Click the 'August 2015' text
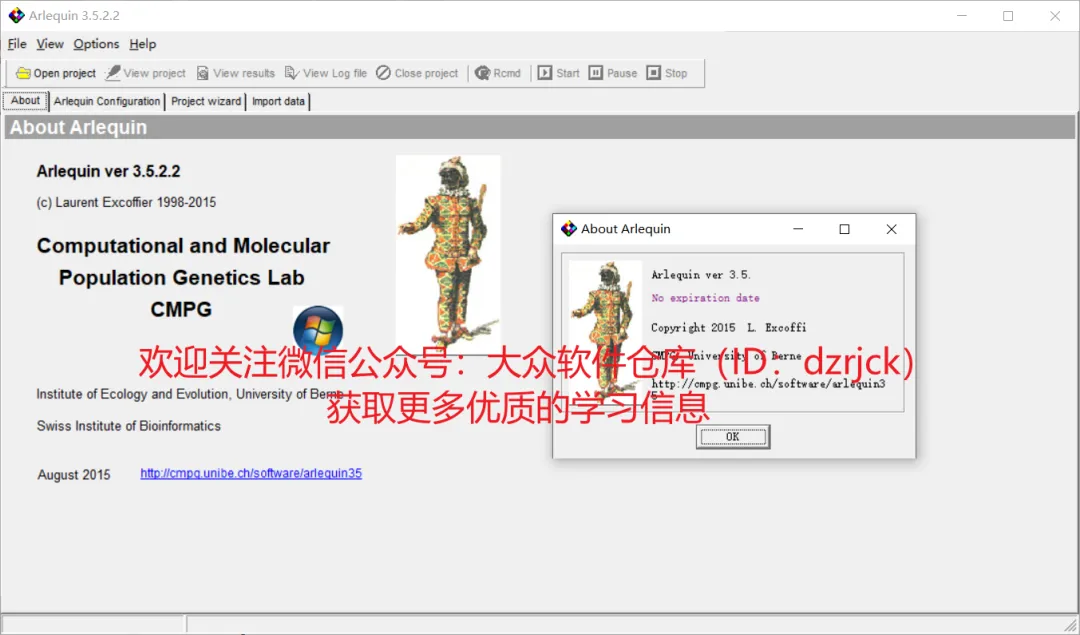 point(74,475)
